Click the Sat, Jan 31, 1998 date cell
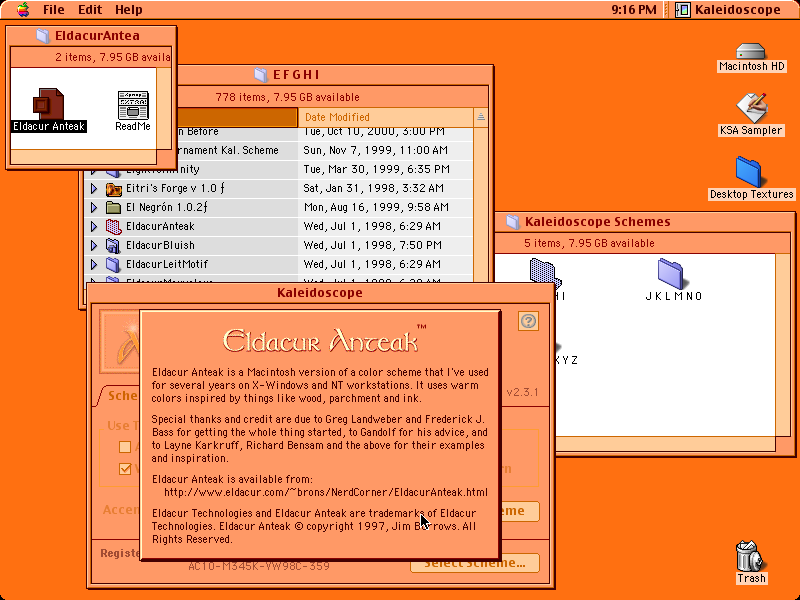Viewport: 800px width, 600px height. (x=373, y=188)
